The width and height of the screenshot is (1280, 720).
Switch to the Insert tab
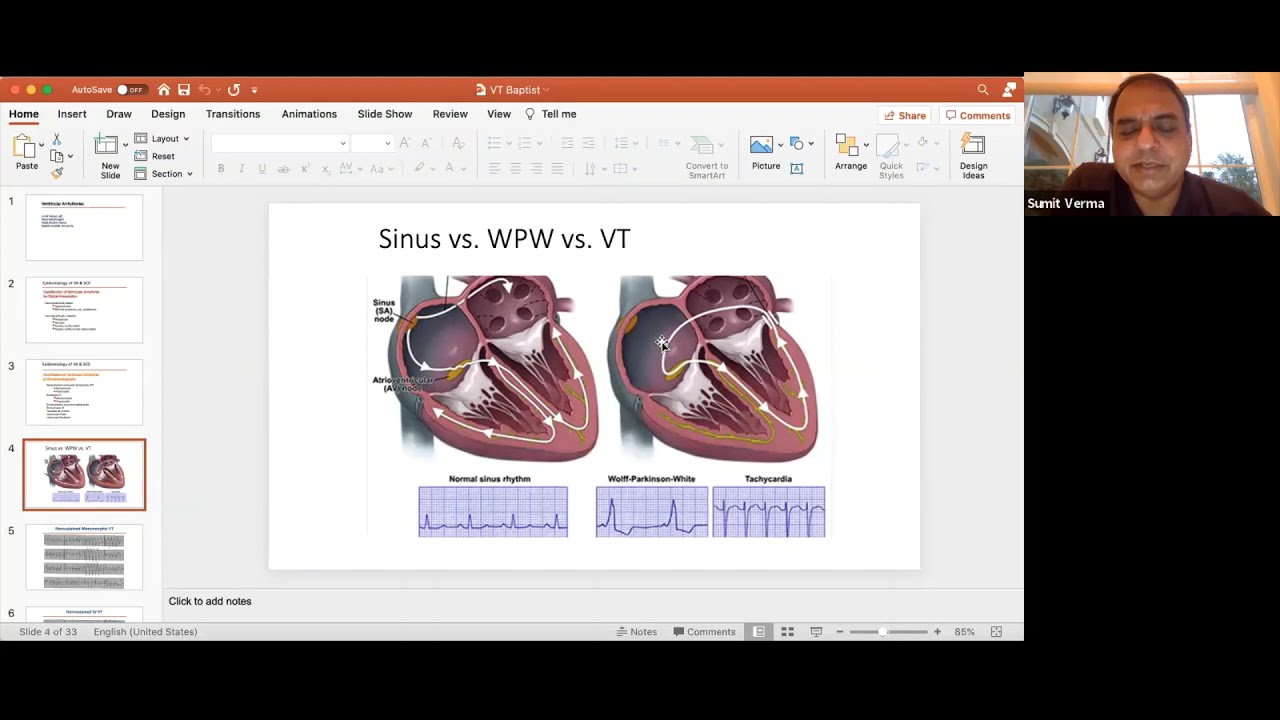click(72, 114)
